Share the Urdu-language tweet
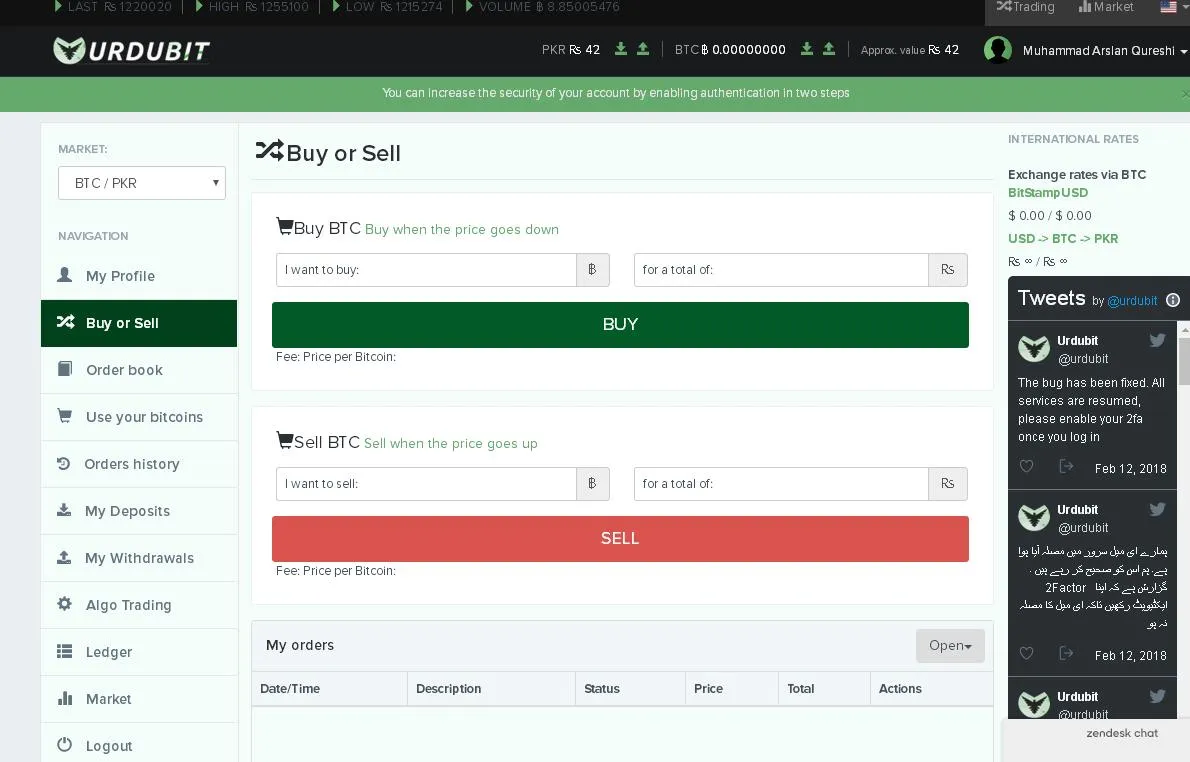Viewport: 1190px width, 762px height. (1066, 653)
